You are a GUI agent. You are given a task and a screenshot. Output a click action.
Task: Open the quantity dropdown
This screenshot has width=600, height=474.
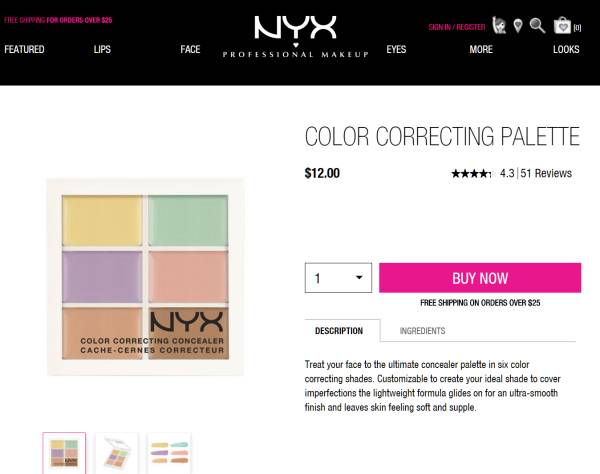pyautogui.click(x=338, y=278)
